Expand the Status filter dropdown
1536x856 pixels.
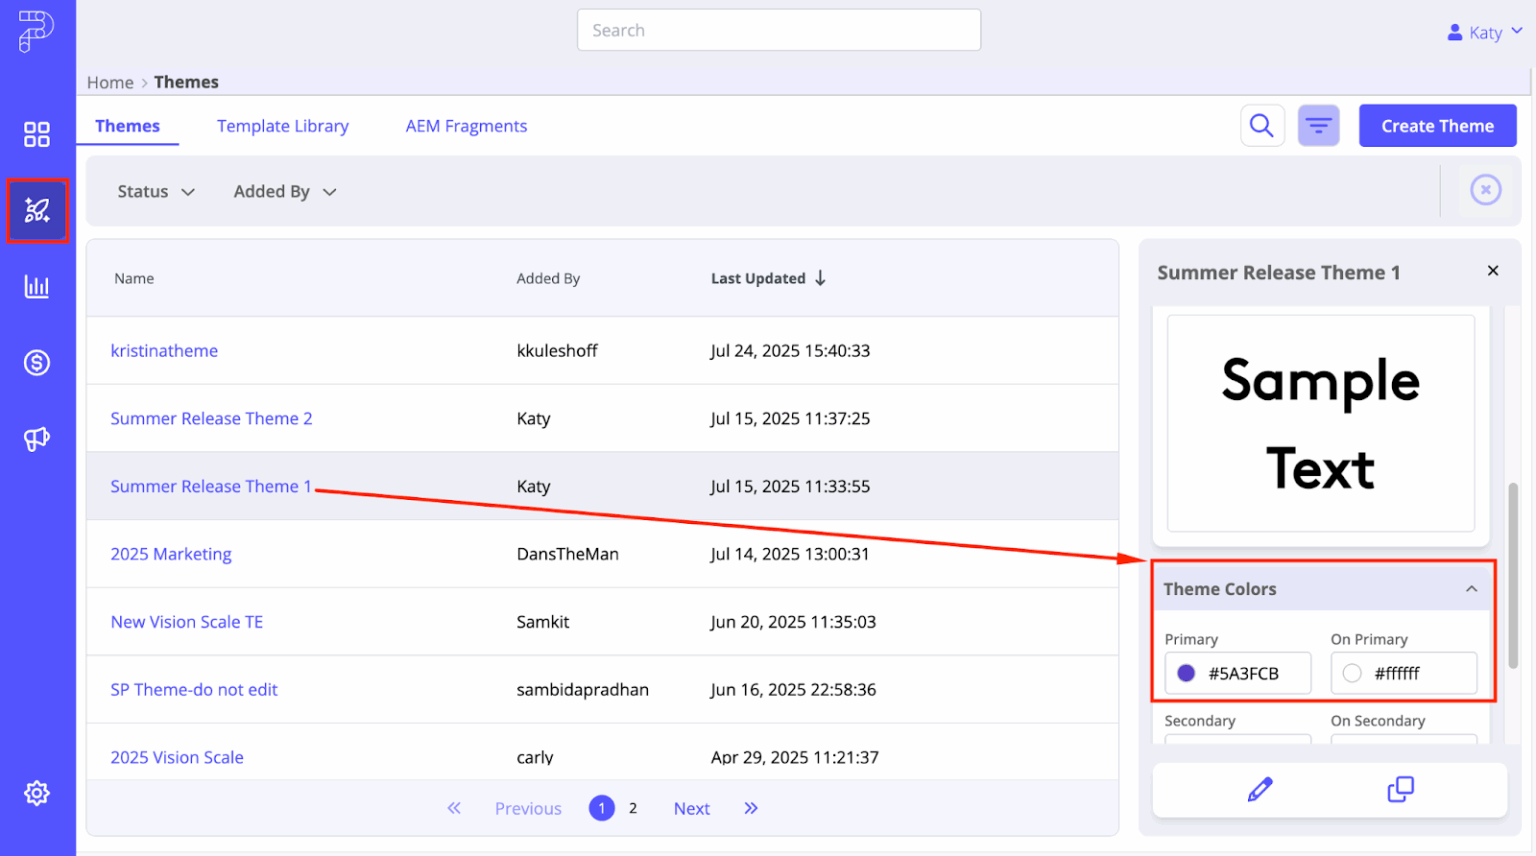pyautogui.click(x=156, y=191)
